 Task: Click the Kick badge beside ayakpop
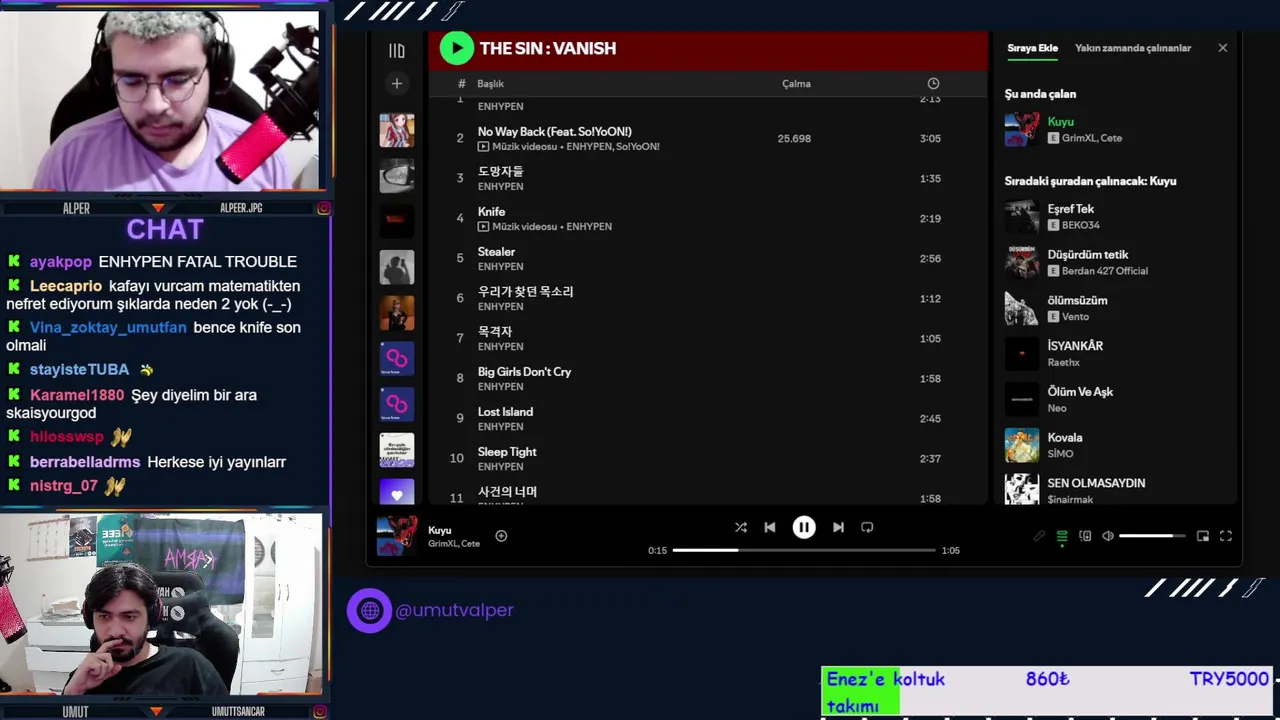click(14, 261)
